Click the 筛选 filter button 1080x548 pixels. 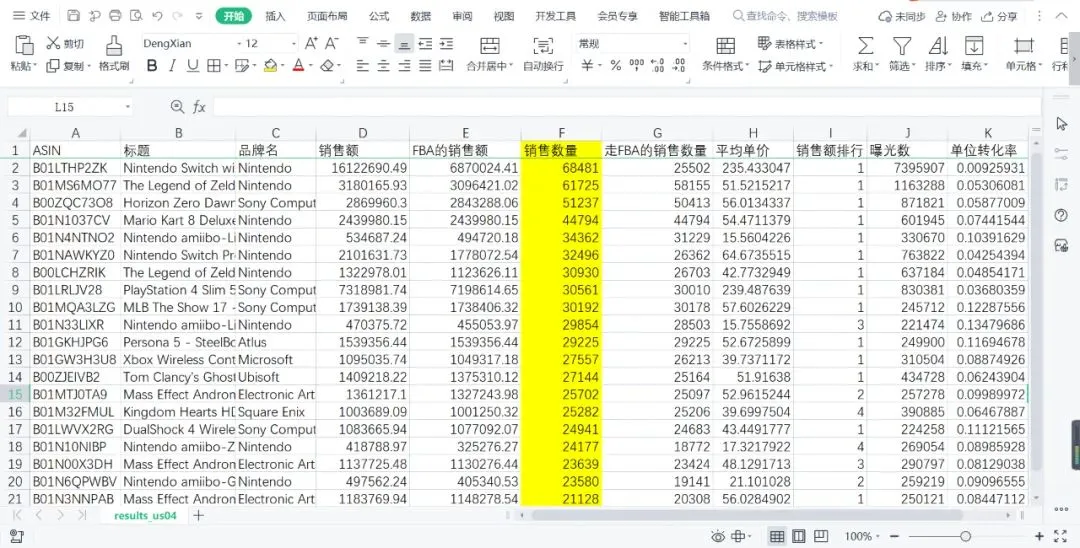point(902,54)
